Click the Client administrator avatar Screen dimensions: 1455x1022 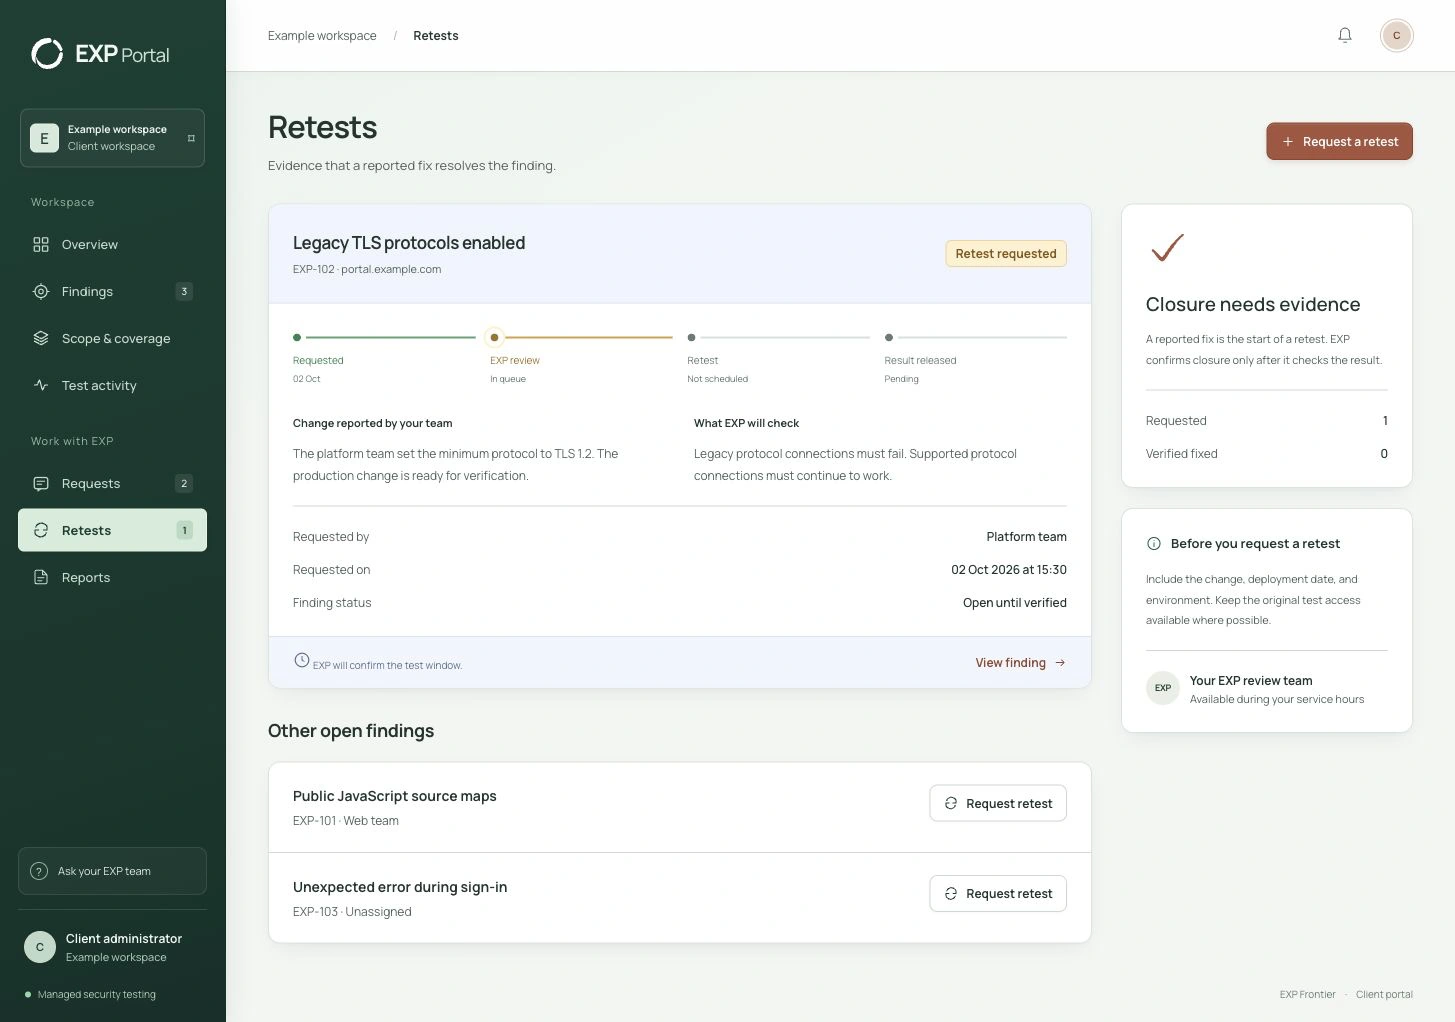point(40,947)
